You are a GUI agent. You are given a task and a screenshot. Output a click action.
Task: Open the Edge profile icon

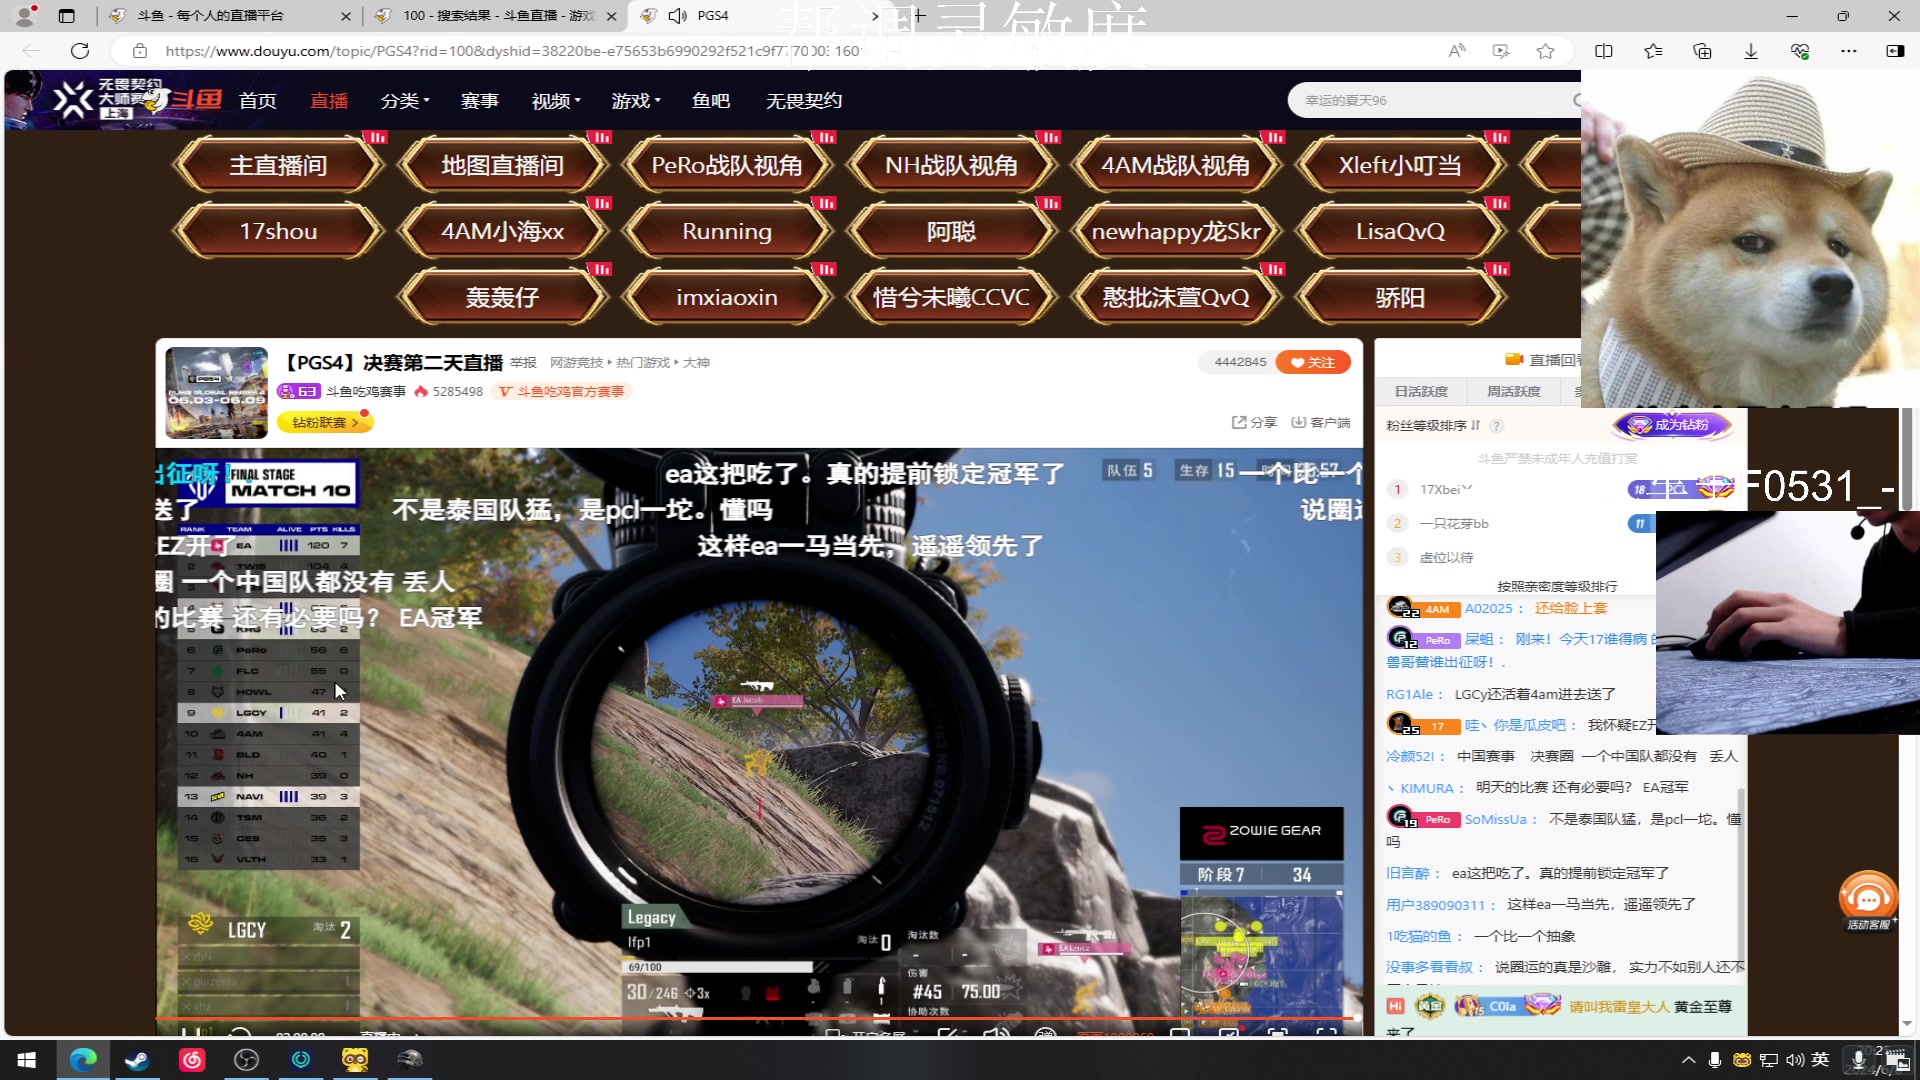pyautogui.click(x=26, y=16)
